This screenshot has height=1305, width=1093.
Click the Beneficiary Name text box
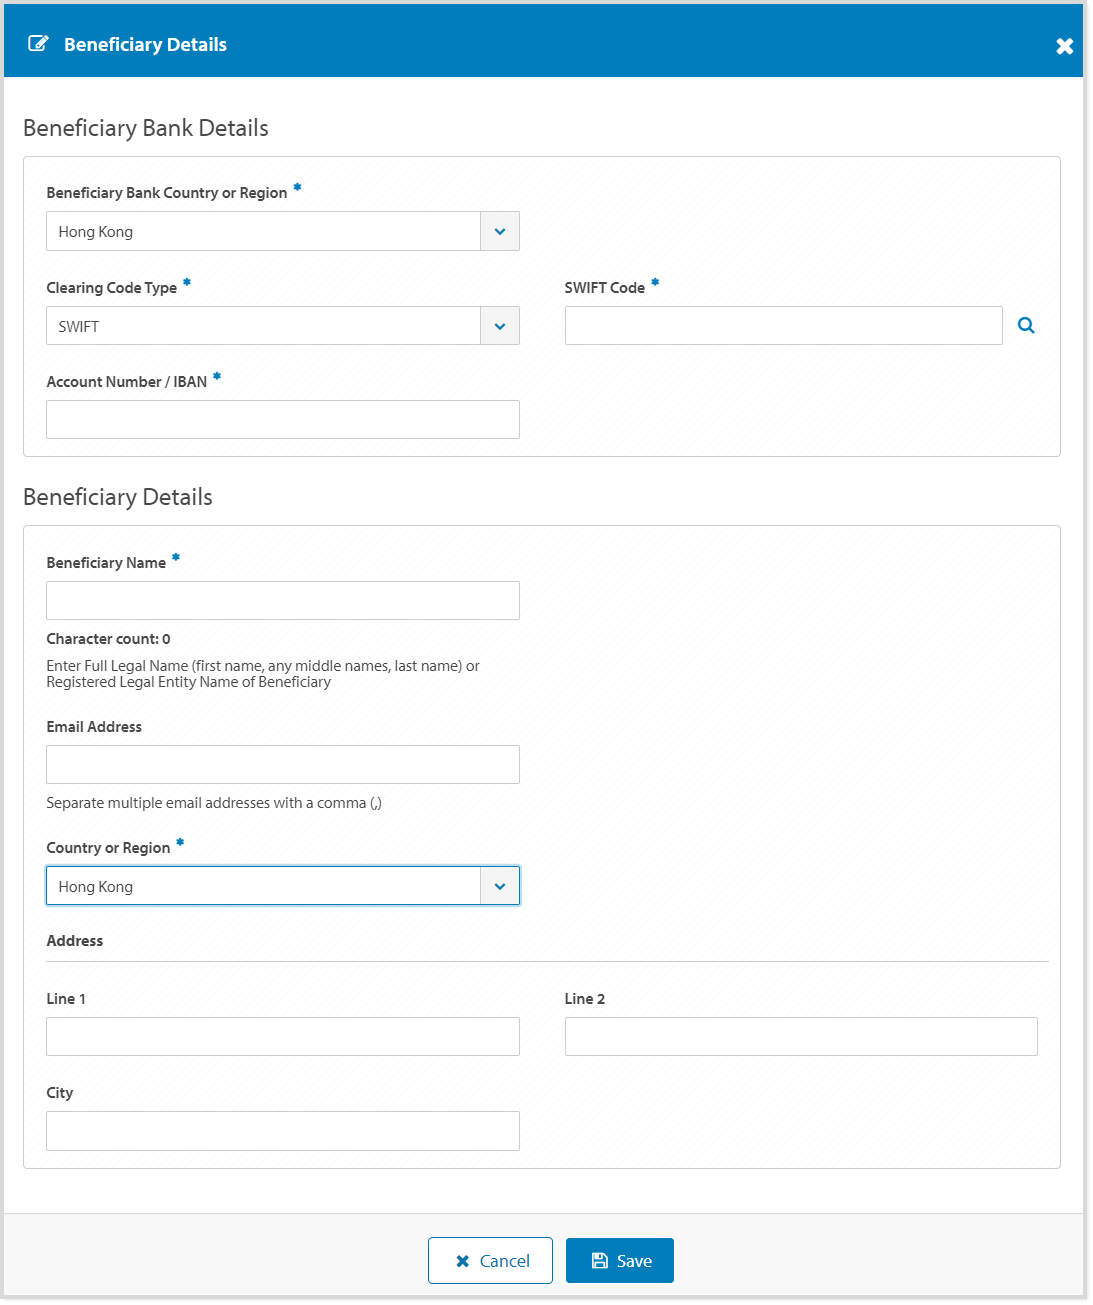pyautogui.click(x=282, y=600)
